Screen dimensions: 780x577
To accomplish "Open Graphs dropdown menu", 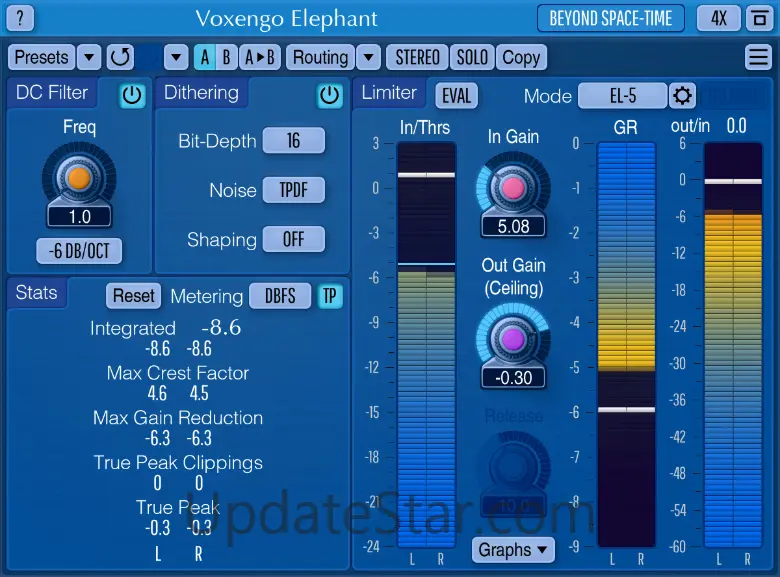I will point(513,550).
